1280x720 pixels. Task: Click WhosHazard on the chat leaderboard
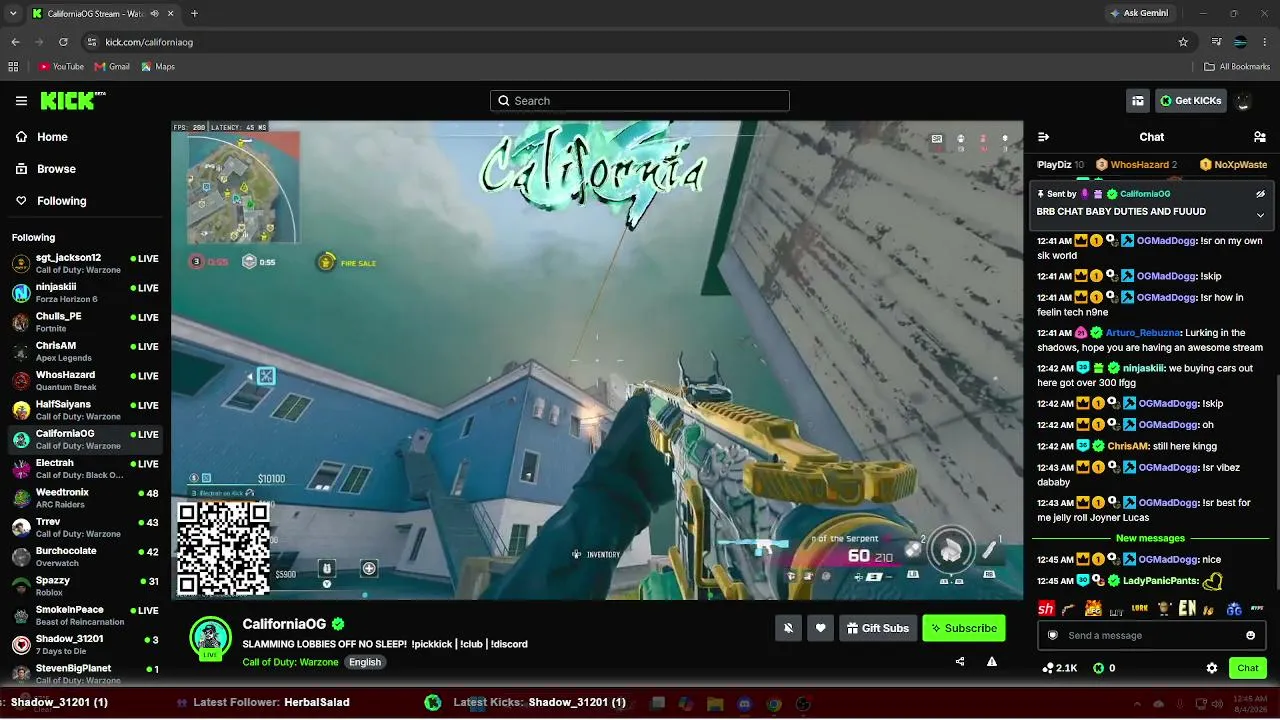pos(1137,165)
